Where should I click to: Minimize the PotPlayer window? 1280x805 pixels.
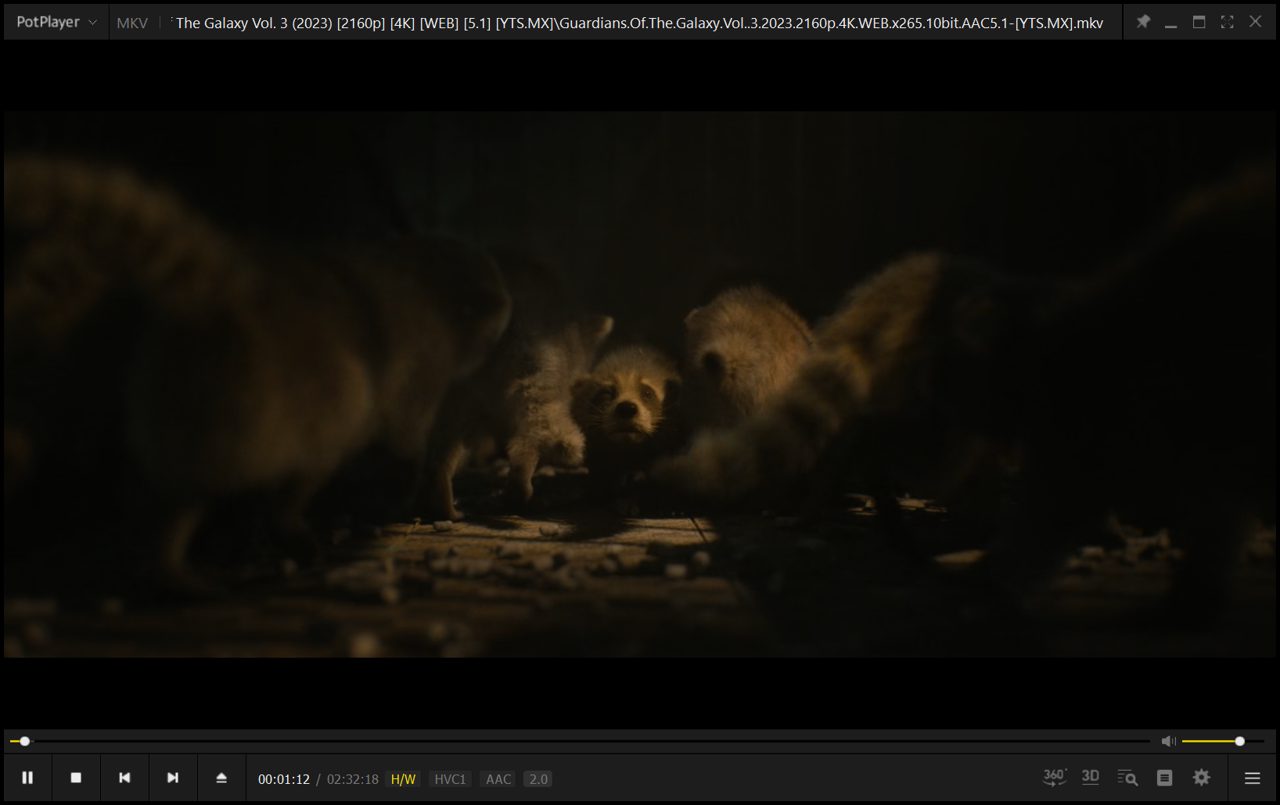tap(1171, 22)
